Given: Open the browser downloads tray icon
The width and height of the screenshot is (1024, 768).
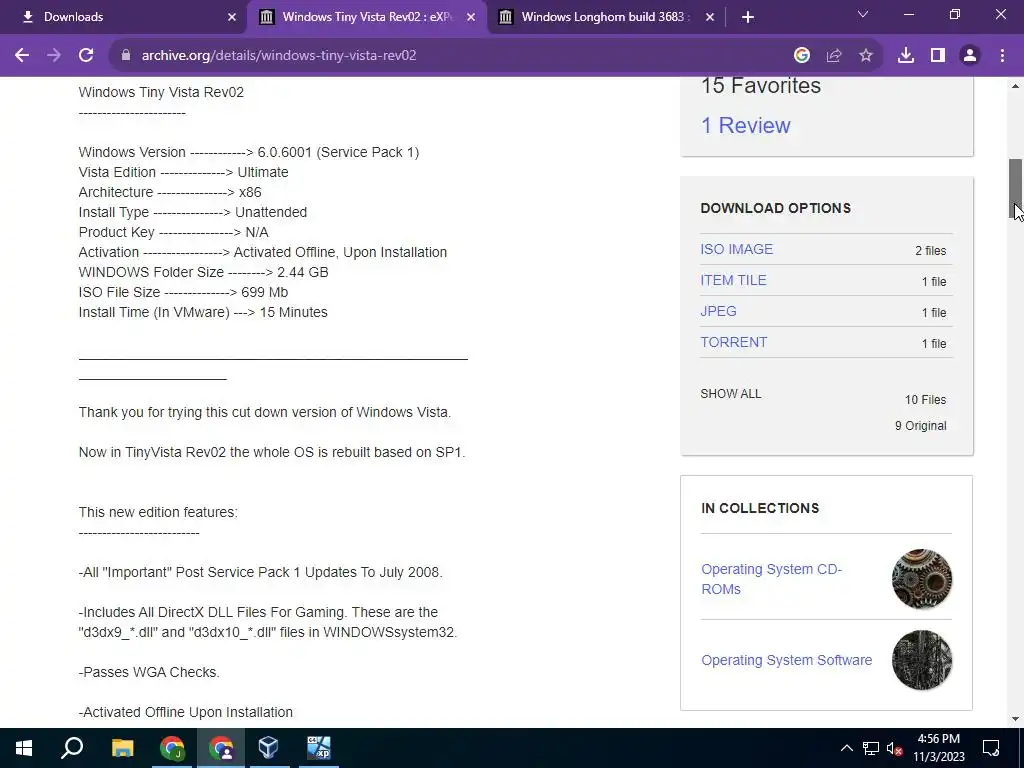Looking at the screenshot, I should (906, 56).
